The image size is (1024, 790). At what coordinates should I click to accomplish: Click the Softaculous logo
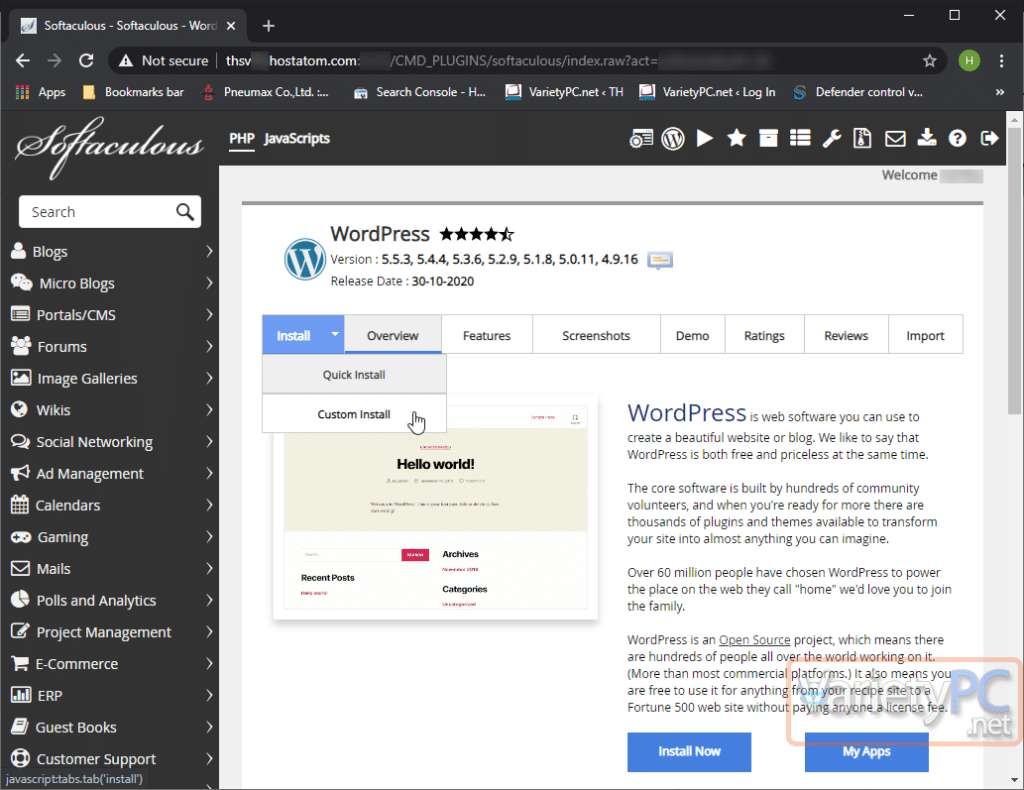(109, 146)
